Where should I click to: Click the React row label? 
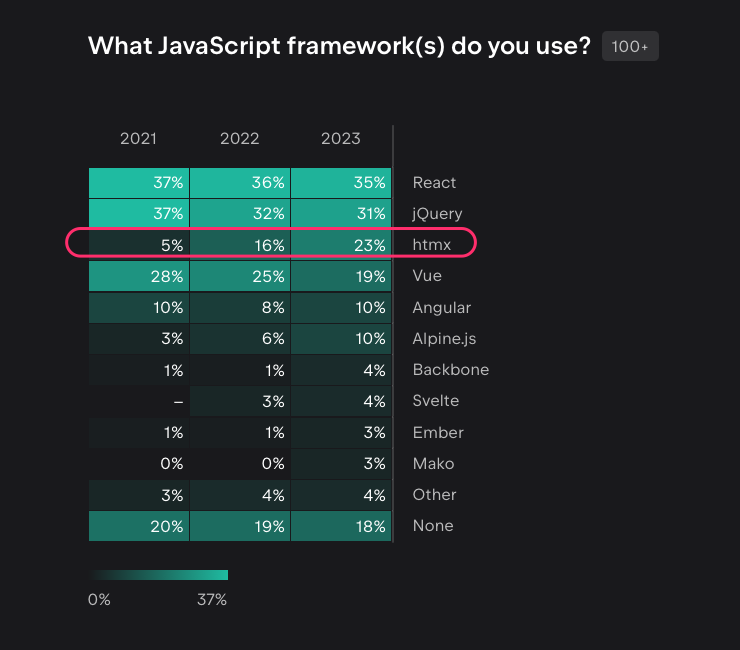[434, 183]
